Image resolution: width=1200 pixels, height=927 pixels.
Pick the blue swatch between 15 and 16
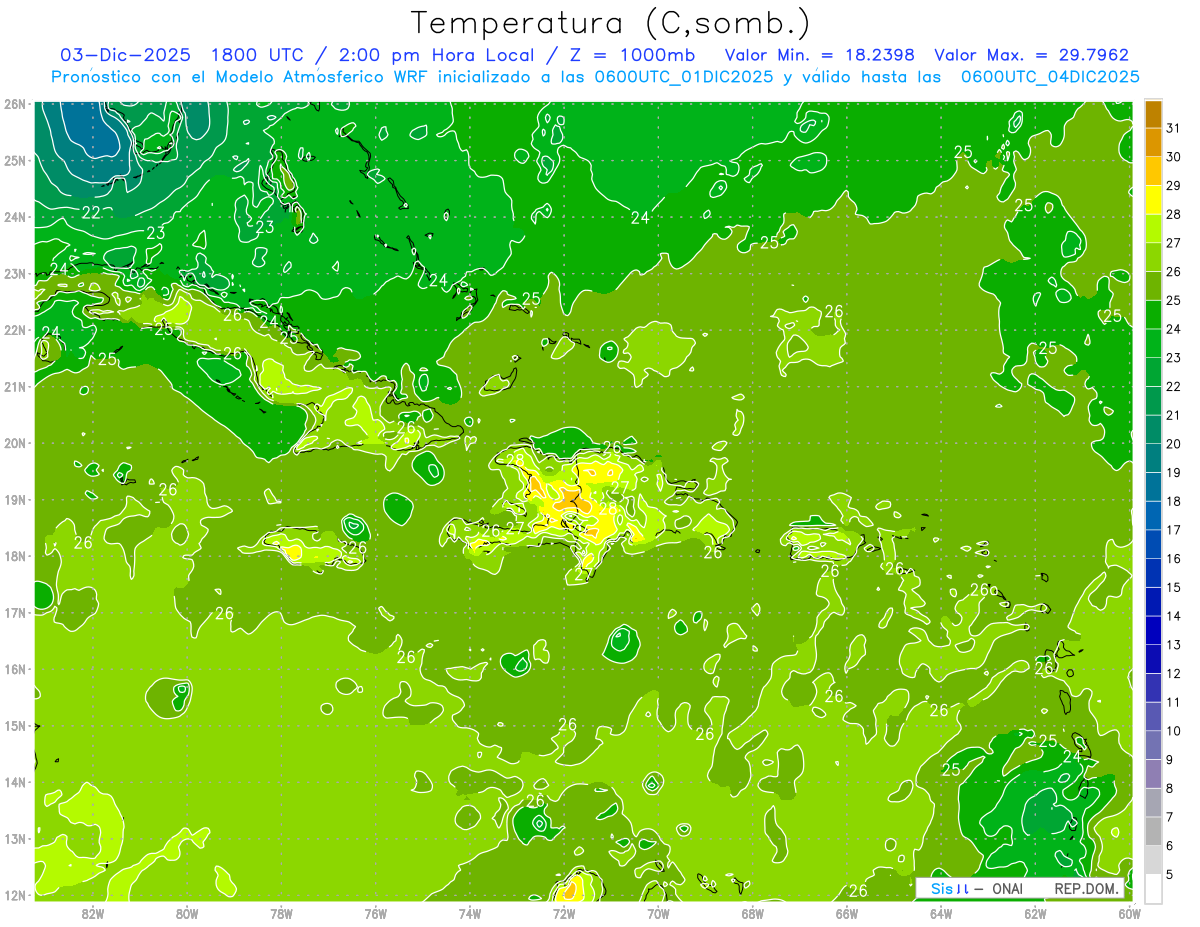1153,573
